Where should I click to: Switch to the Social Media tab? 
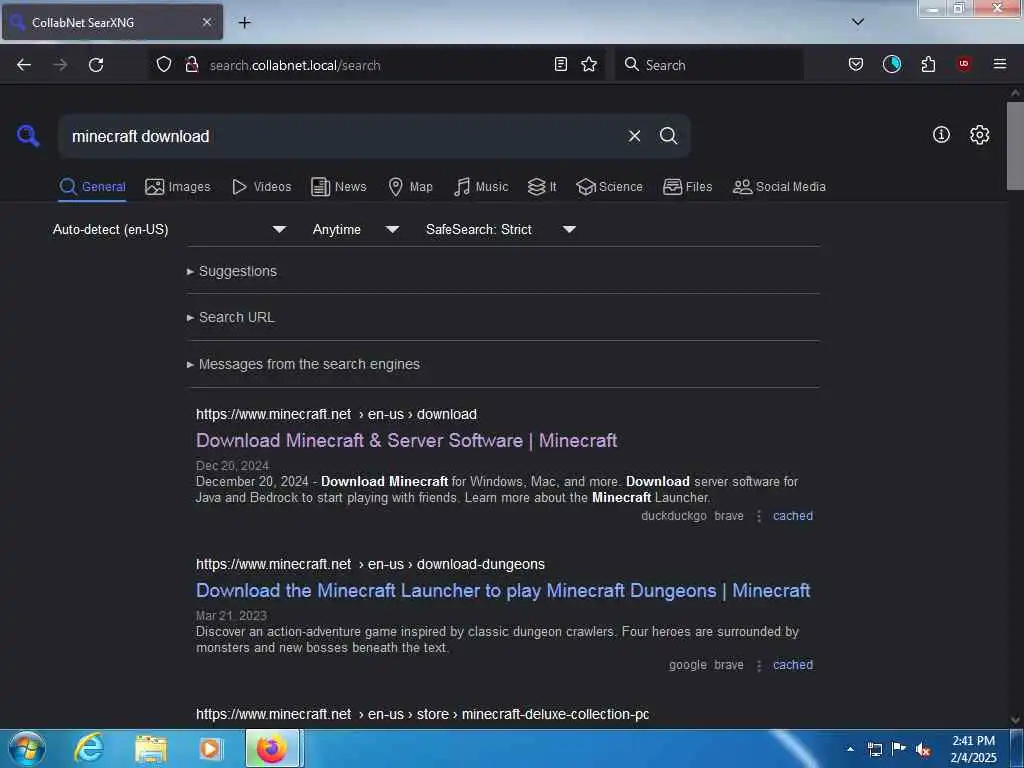click(779, 187)
